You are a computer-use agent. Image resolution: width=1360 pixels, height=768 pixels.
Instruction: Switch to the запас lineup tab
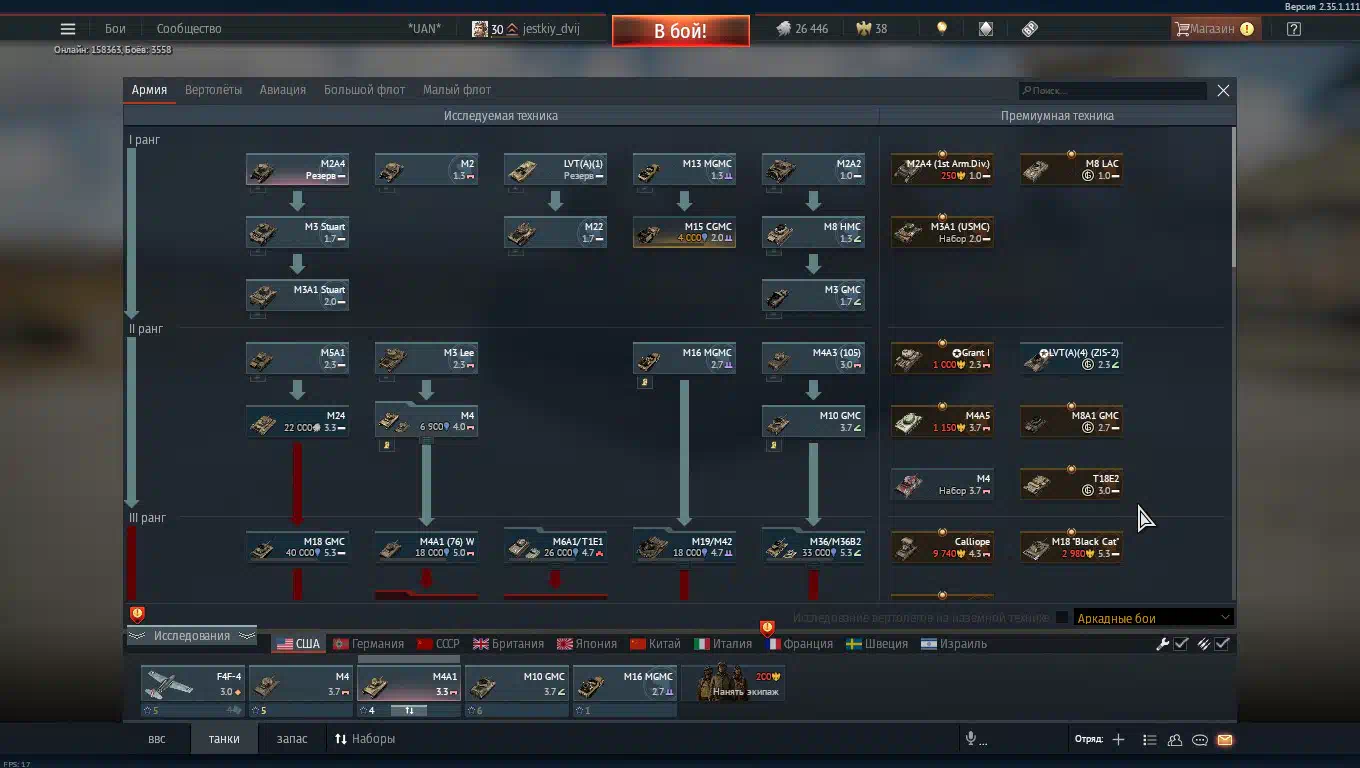(x=292, y=739)
